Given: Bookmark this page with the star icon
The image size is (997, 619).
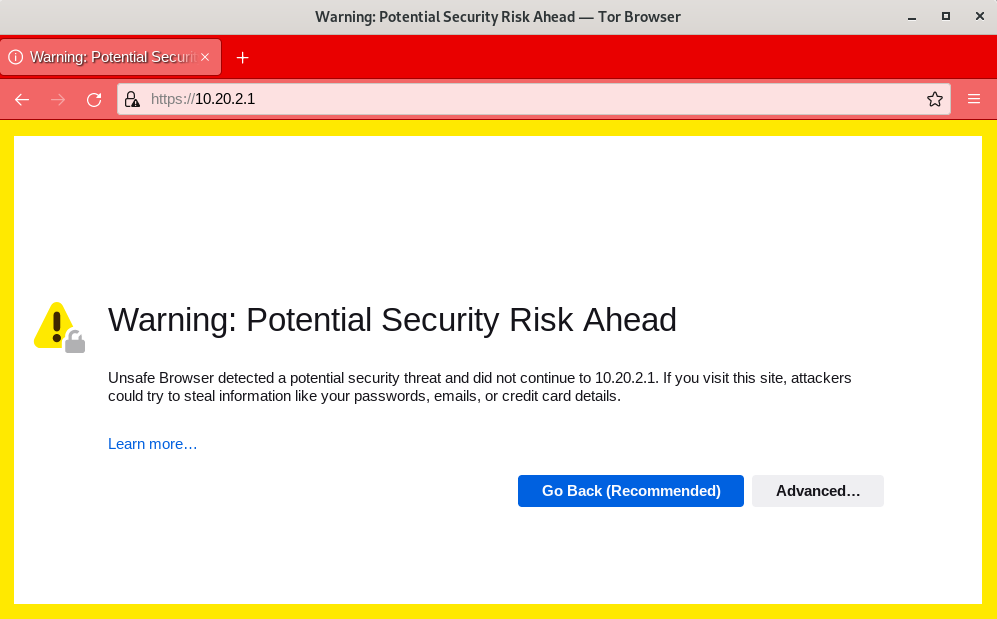Looking at the screenshot, I should 935,99.
